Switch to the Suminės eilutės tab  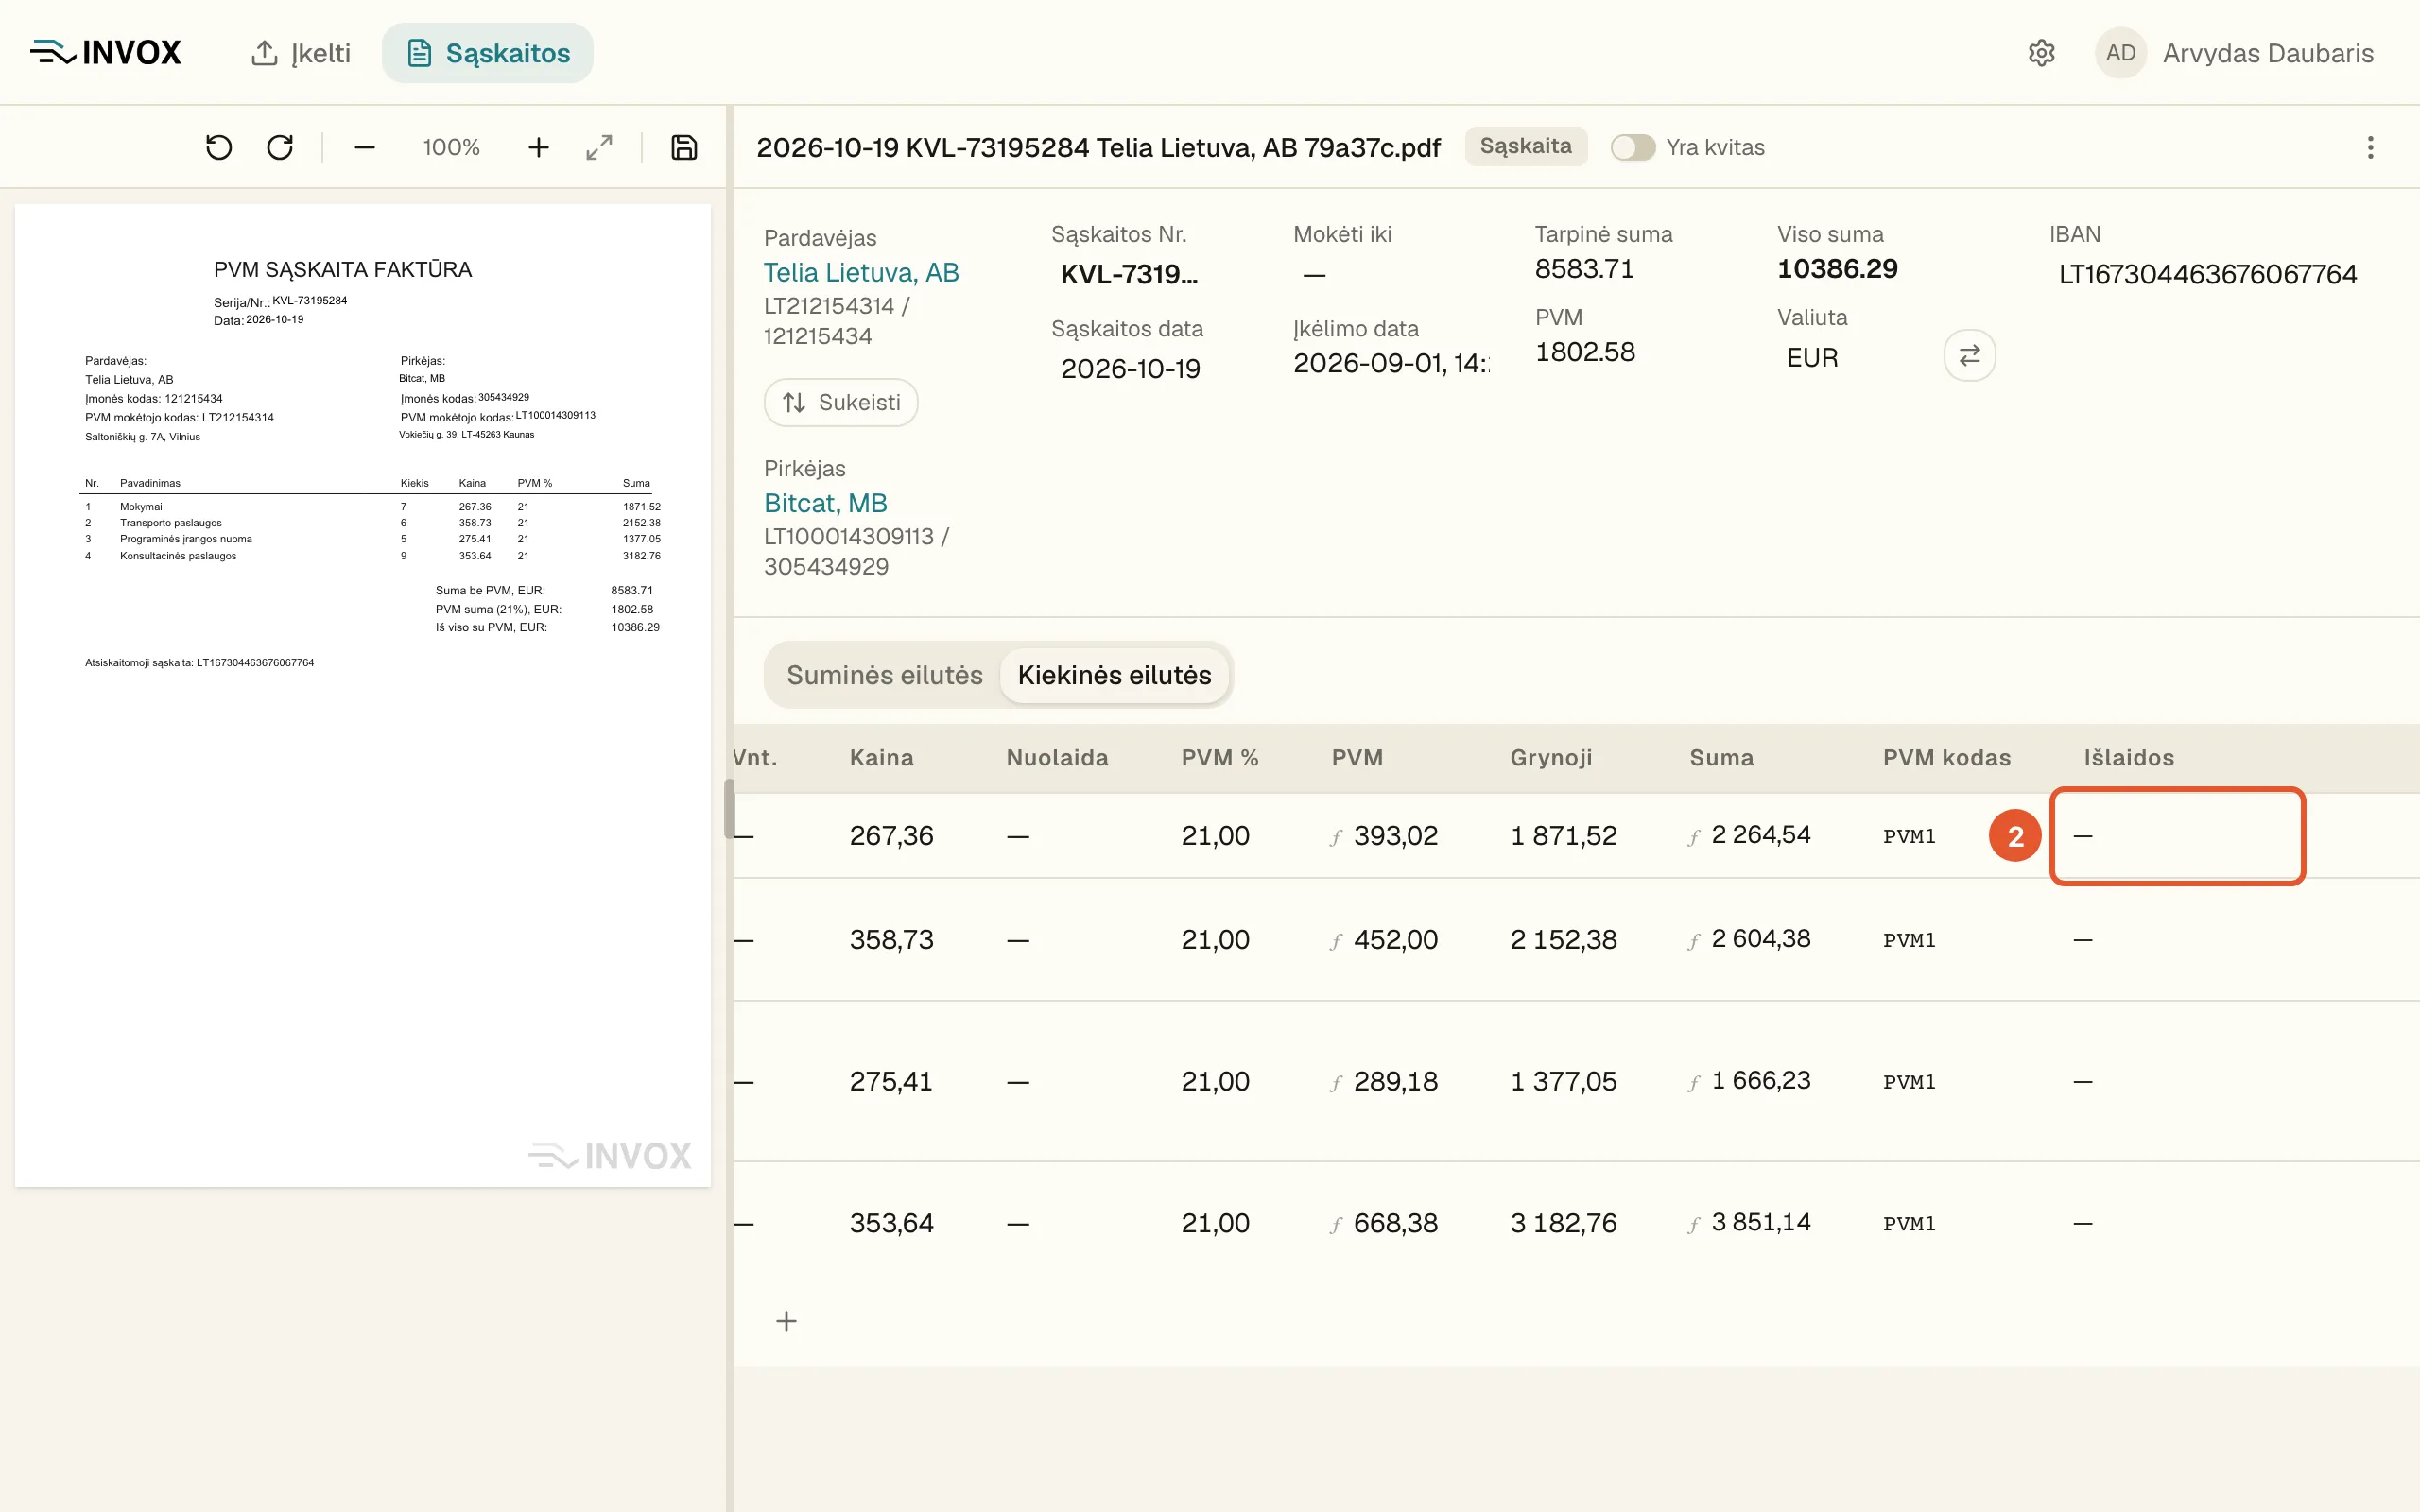(884, 675)
